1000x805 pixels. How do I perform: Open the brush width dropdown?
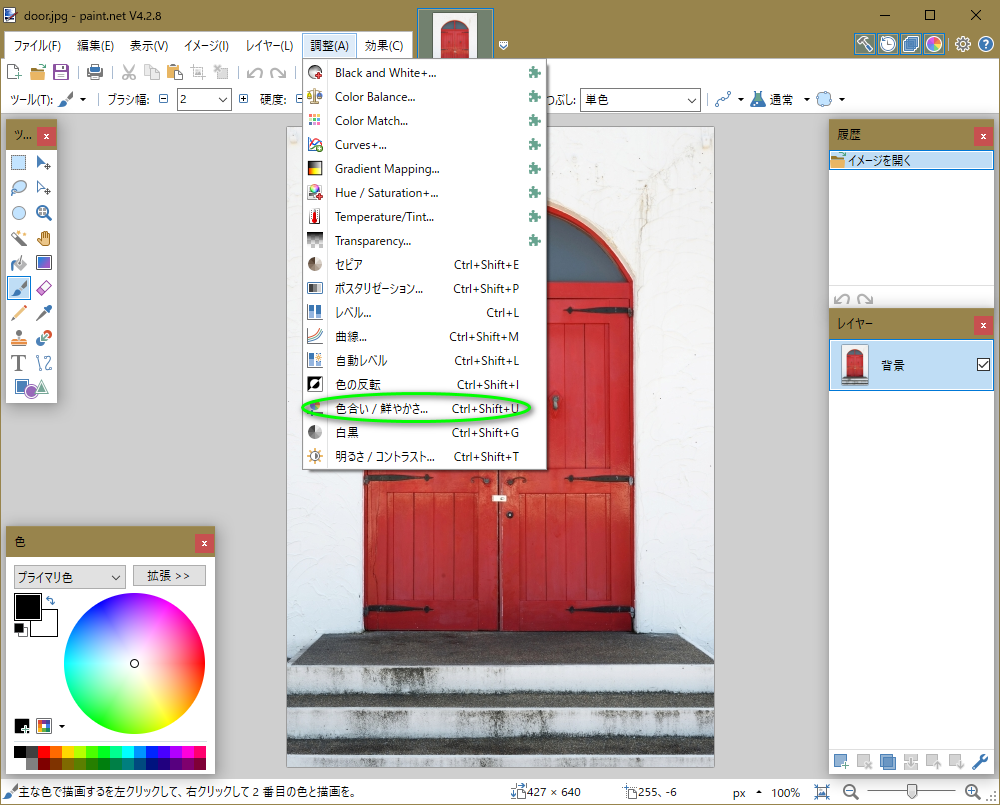click(x=222, y=100)
